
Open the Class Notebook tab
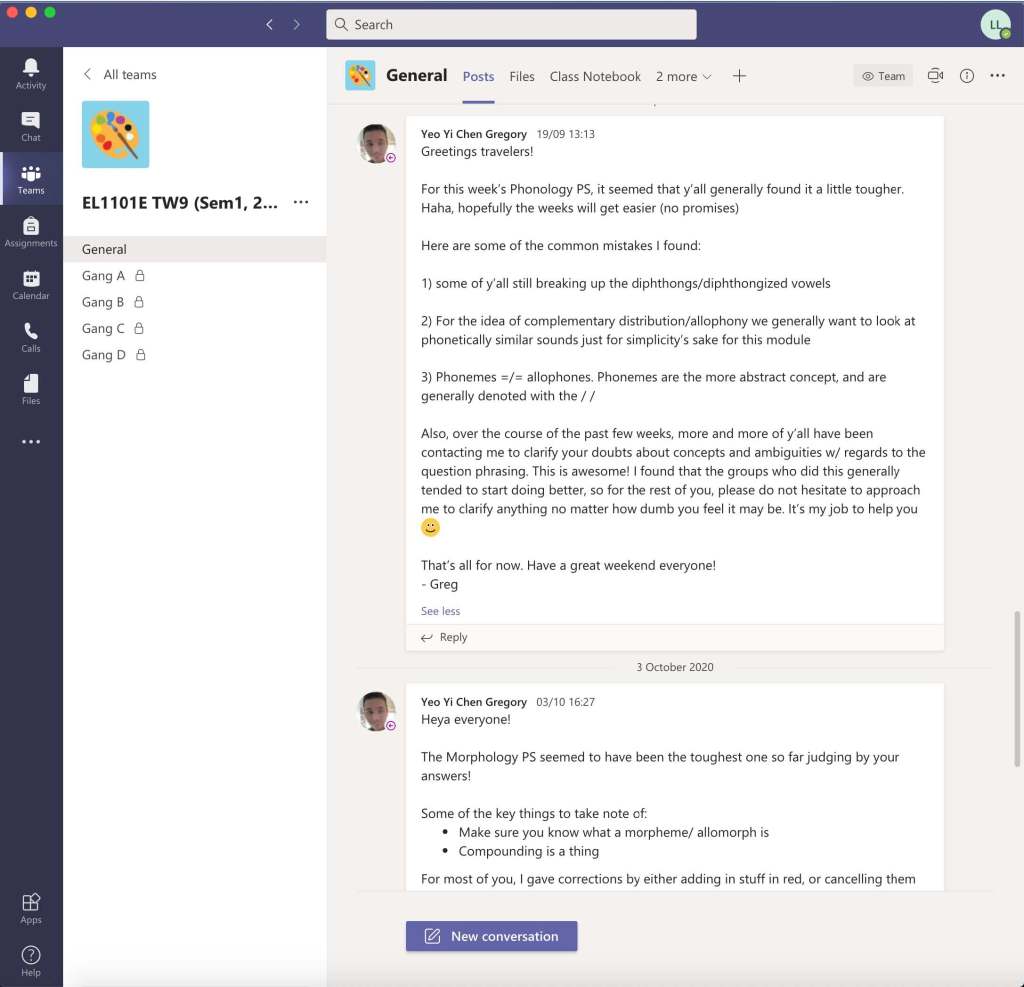(595, 76)
